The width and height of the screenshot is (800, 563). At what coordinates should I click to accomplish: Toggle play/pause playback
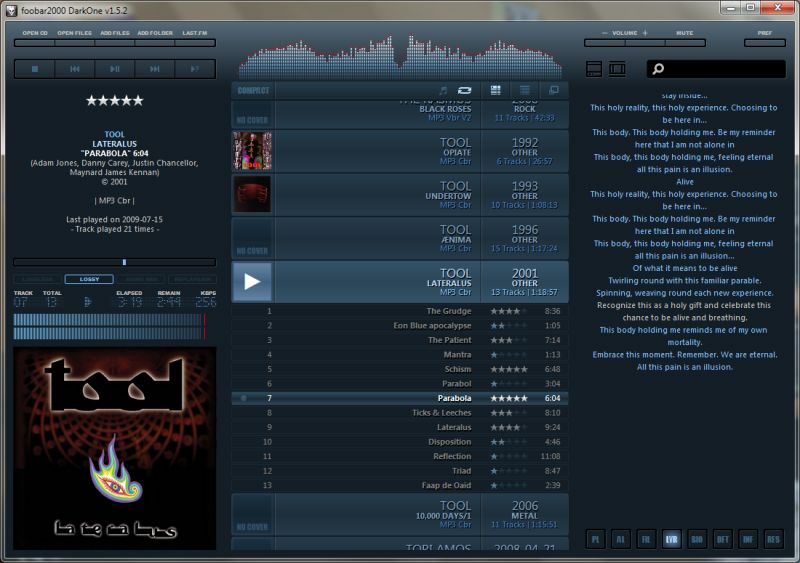[x=115, y=69]
